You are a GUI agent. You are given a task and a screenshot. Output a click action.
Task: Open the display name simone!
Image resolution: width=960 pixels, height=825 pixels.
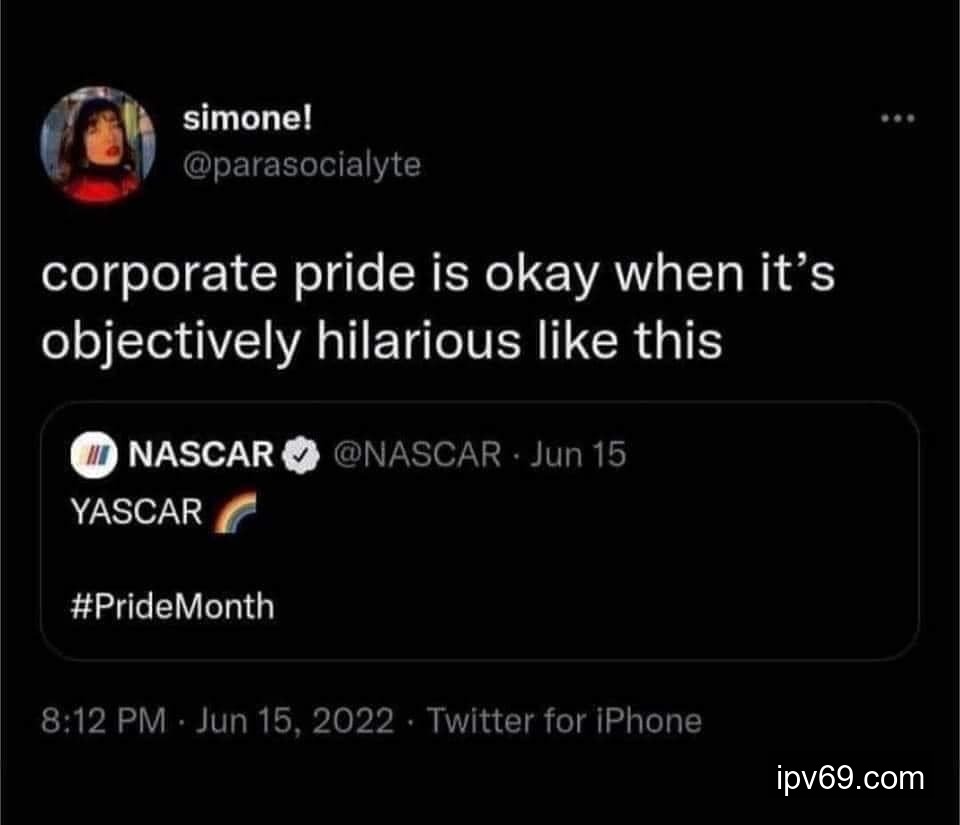pyautogui.click(x=248, y=120)
